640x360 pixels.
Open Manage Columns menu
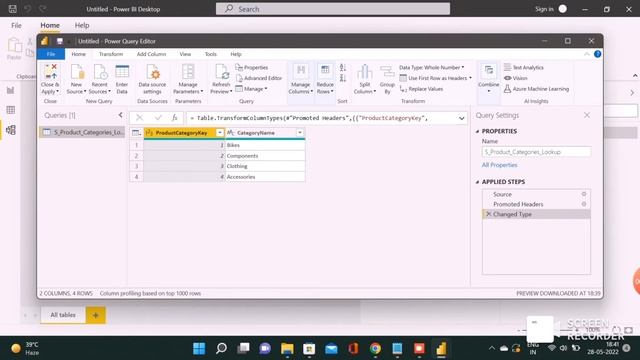coord(300,80)
